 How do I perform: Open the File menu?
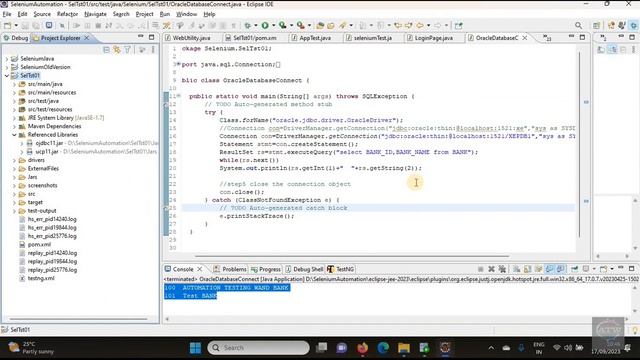tap(7, 14)
